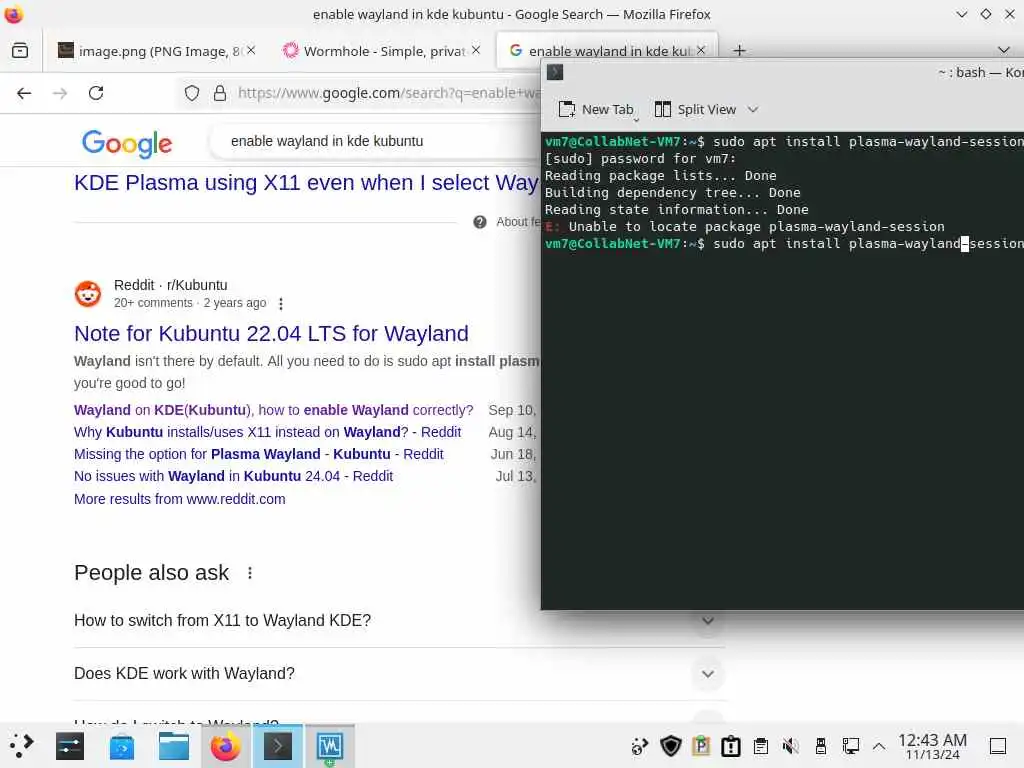Reload the current Firefox page

tap(96, 93)
